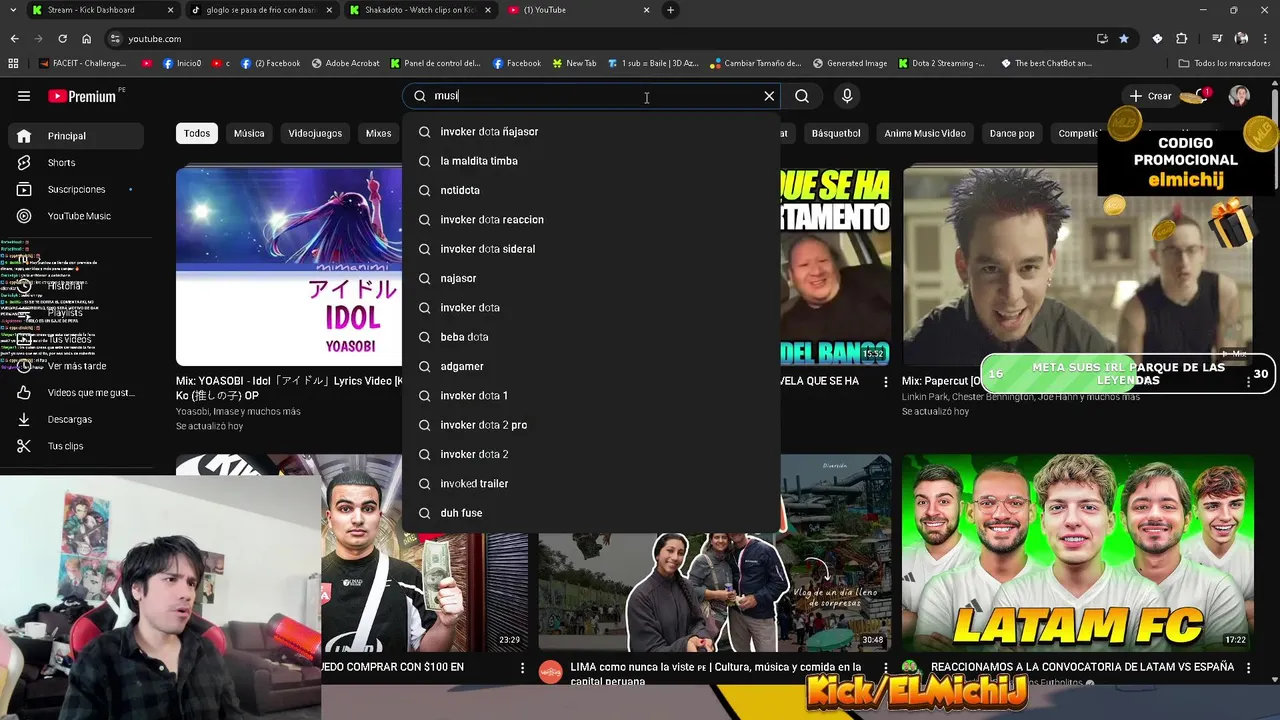Go back in the browser
The image size is (1280, 720).
click(14, 39)
